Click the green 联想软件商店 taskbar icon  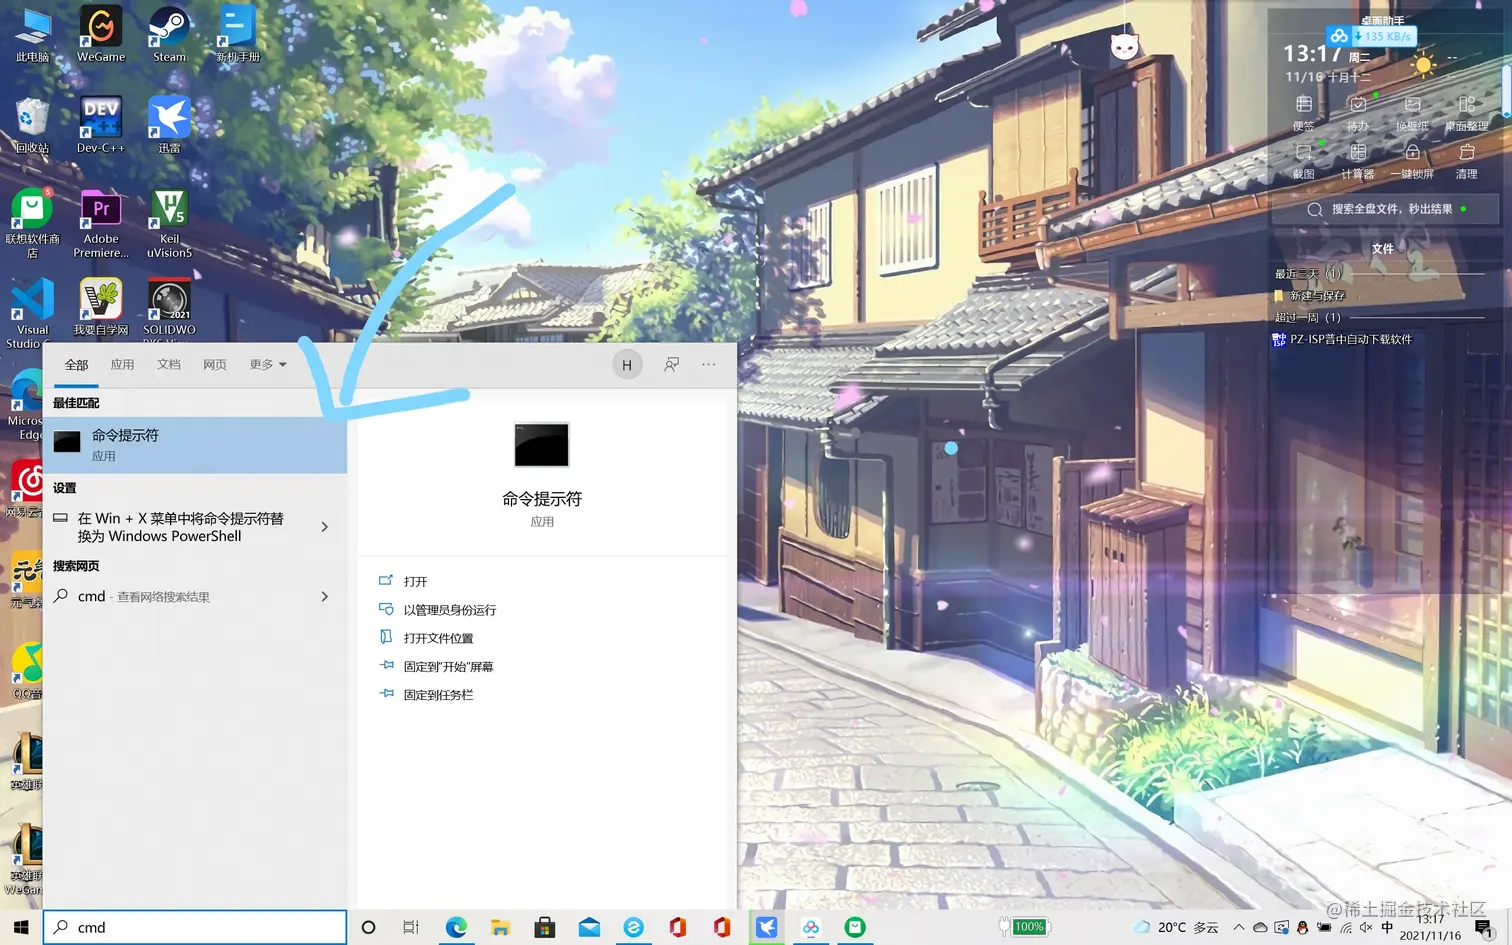point(855,927)
